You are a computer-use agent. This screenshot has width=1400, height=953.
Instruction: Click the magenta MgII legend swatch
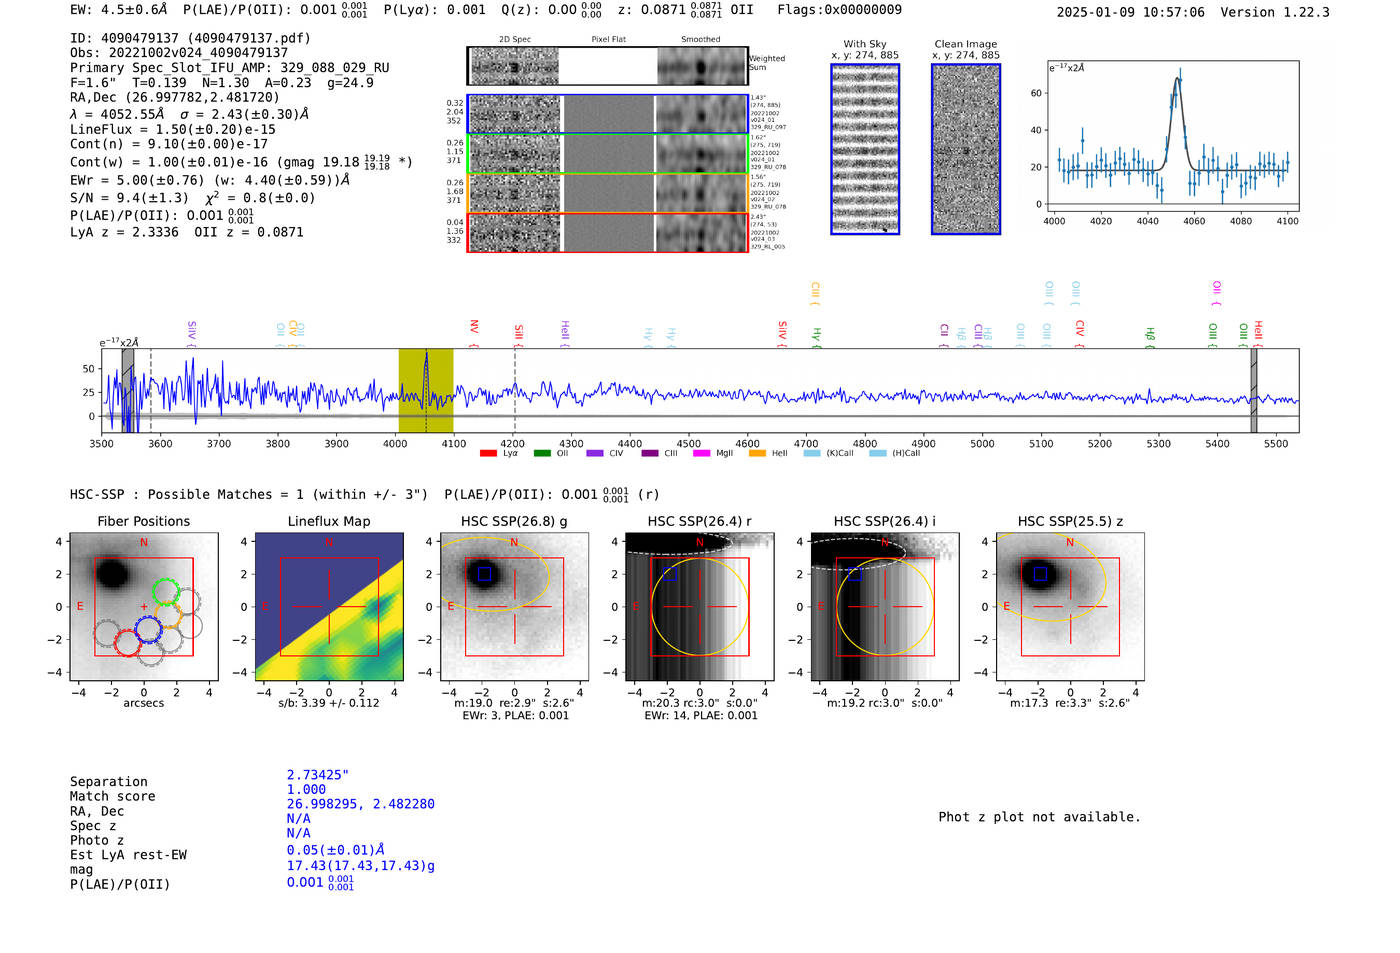coord(702,453)
